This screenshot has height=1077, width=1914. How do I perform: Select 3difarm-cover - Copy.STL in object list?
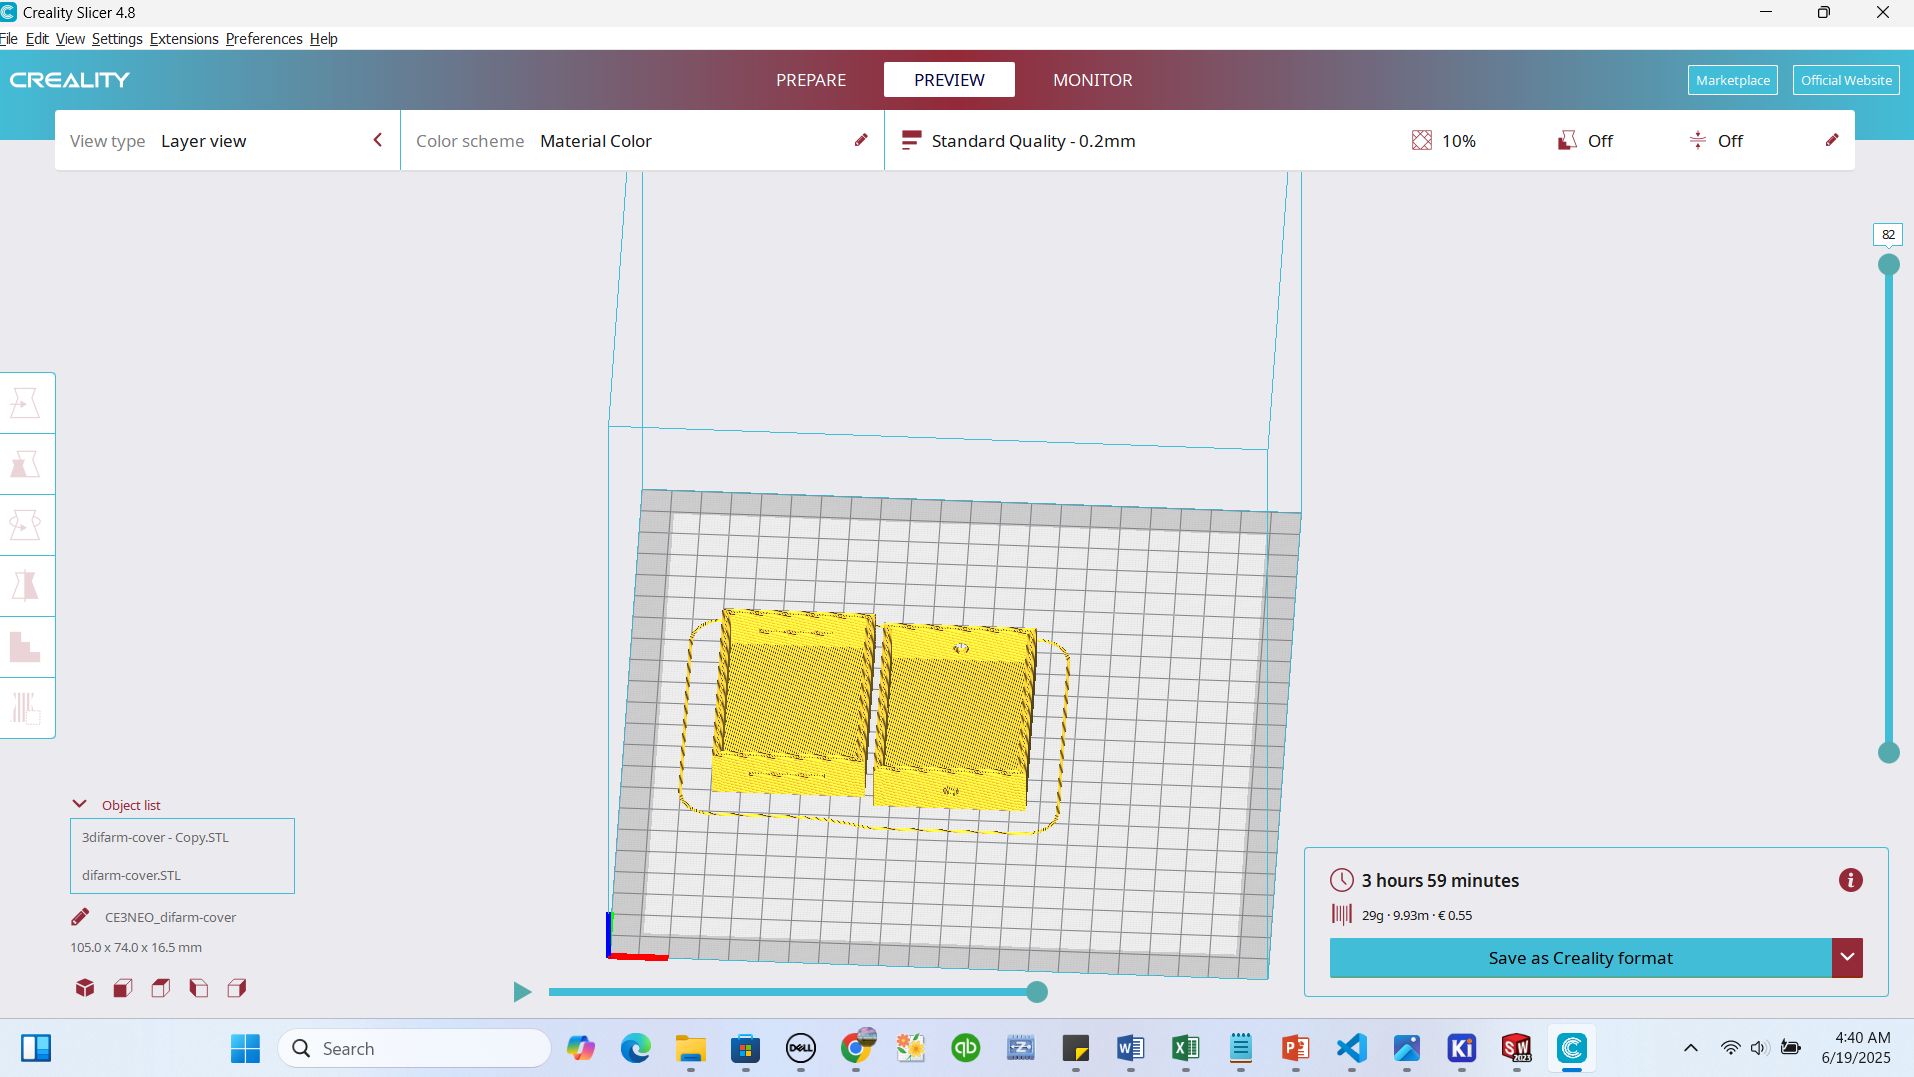[155, 837]
